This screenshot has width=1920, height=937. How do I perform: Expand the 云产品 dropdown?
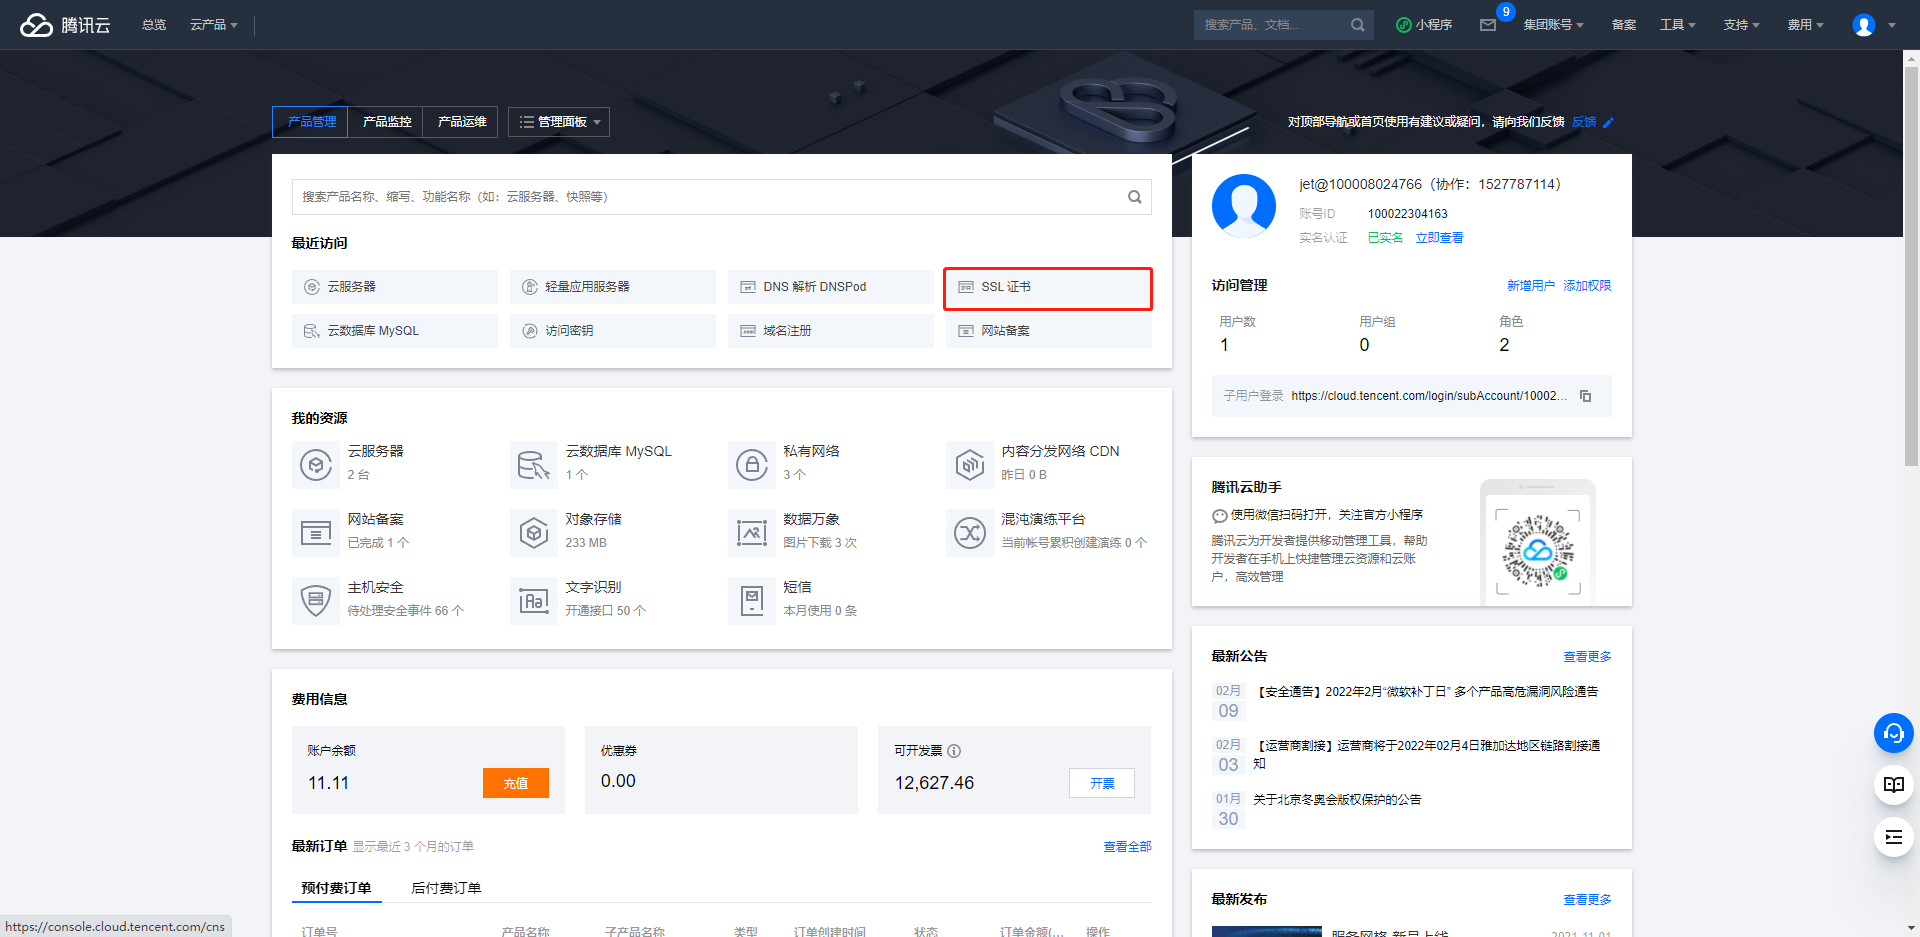214,25
